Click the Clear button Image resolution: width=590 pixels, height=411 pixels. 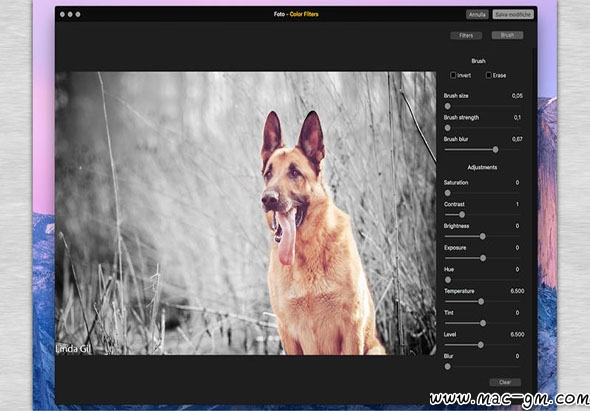(x=505, y=382)
